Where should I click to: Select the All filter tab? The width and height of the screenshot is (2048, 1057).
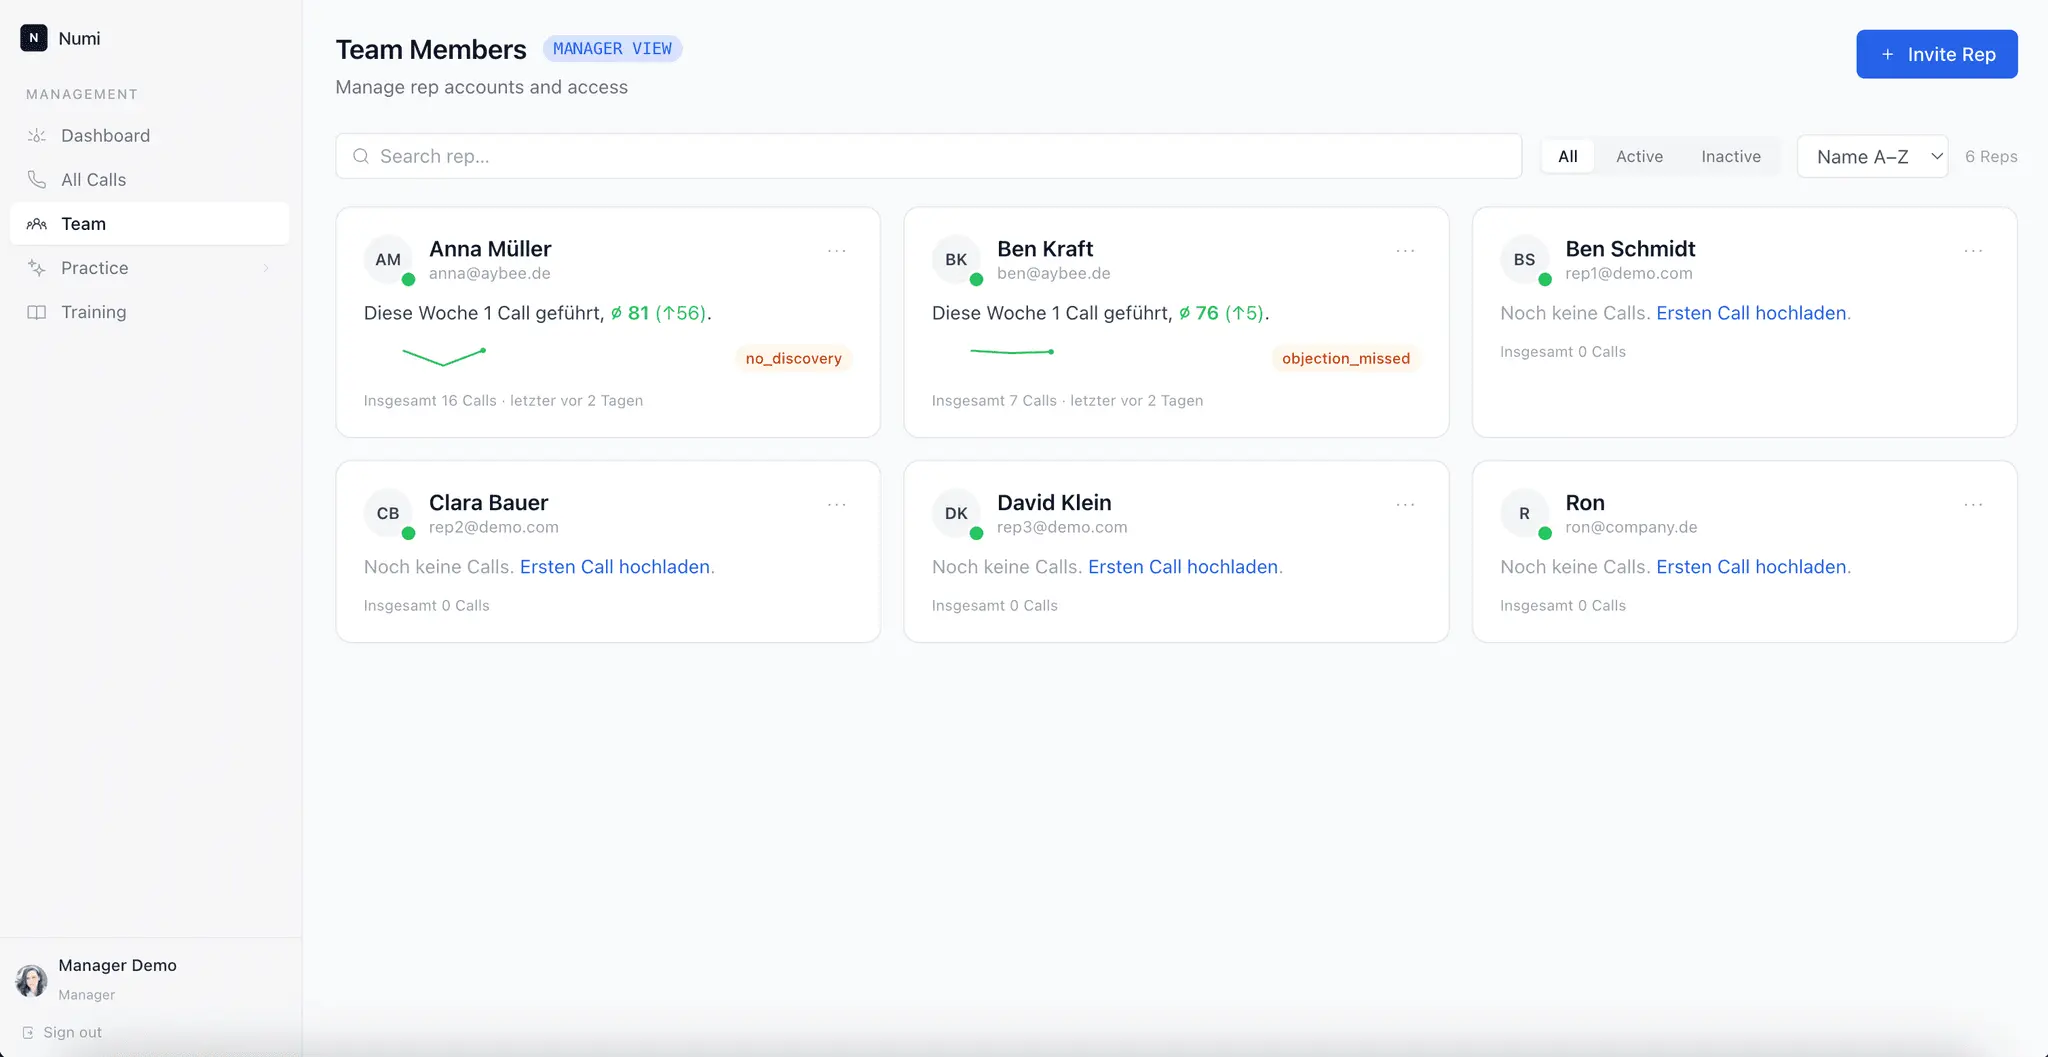(x=1567, y=156)
